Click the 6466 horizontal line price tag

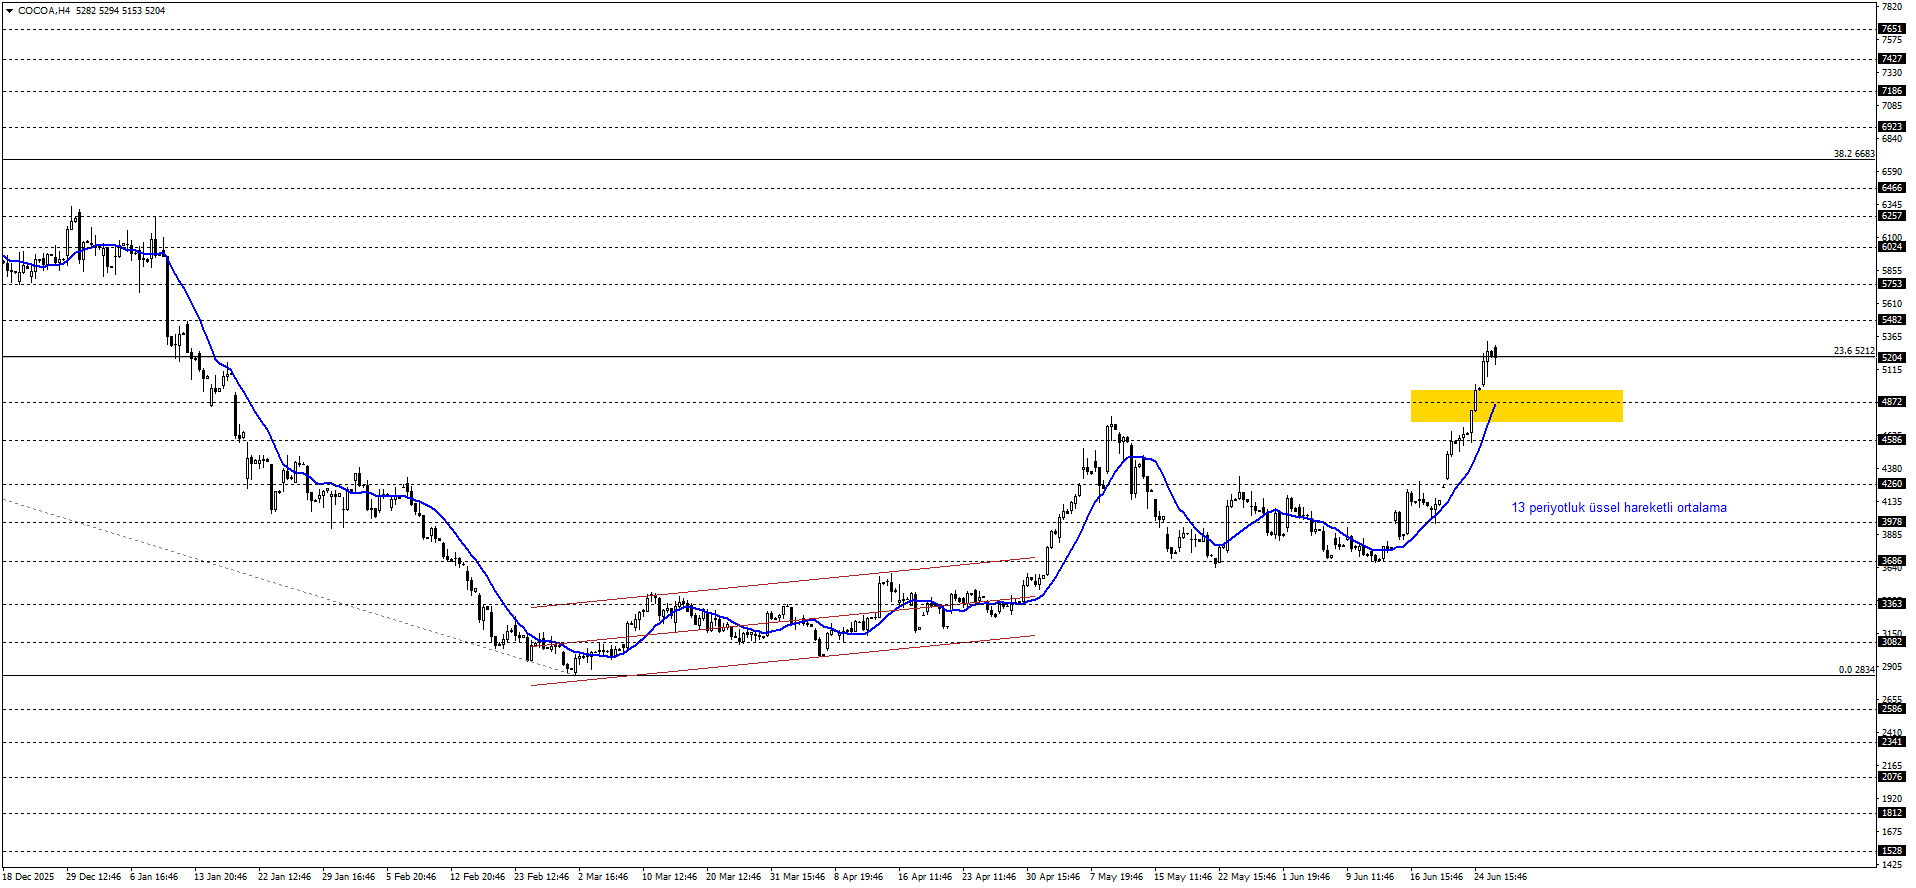click(1891, 188)
